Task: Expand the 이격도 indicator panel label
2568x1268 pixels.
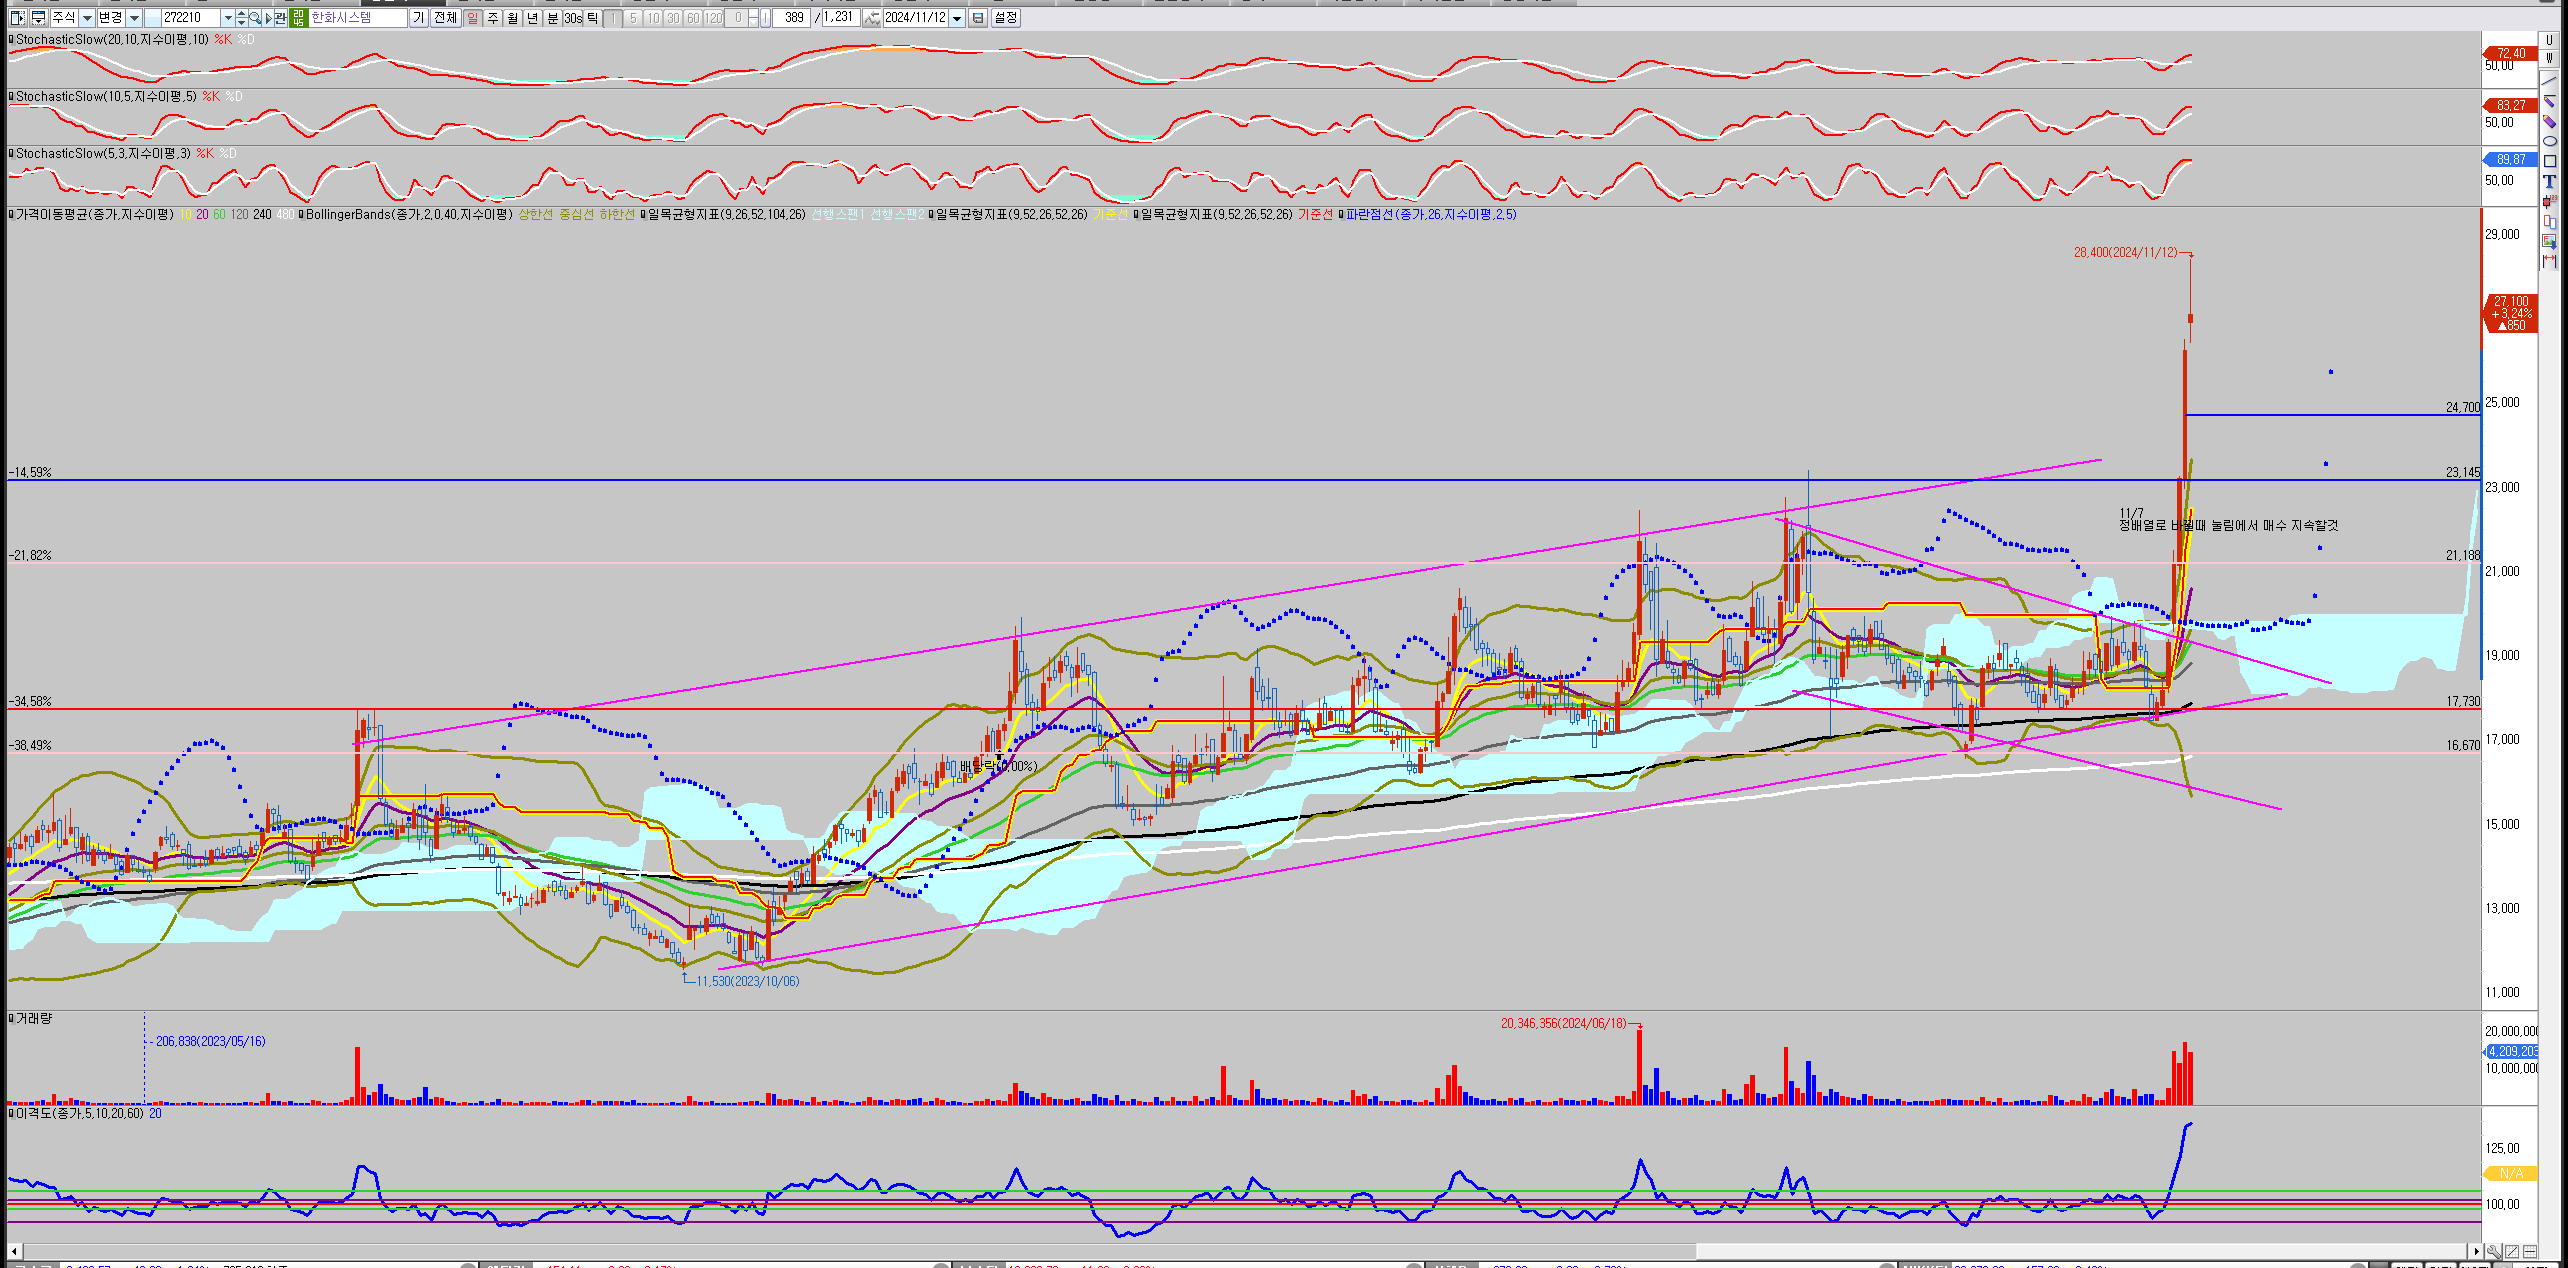Action: pyautogui.click(x=78, y=1113)
